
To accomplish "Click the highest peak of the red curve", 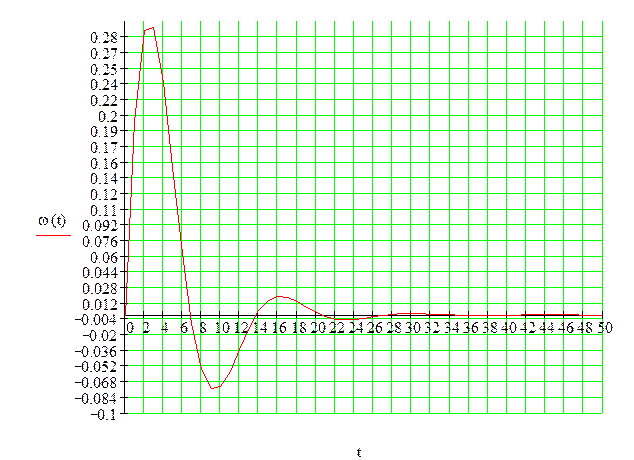I will [150, 29].
